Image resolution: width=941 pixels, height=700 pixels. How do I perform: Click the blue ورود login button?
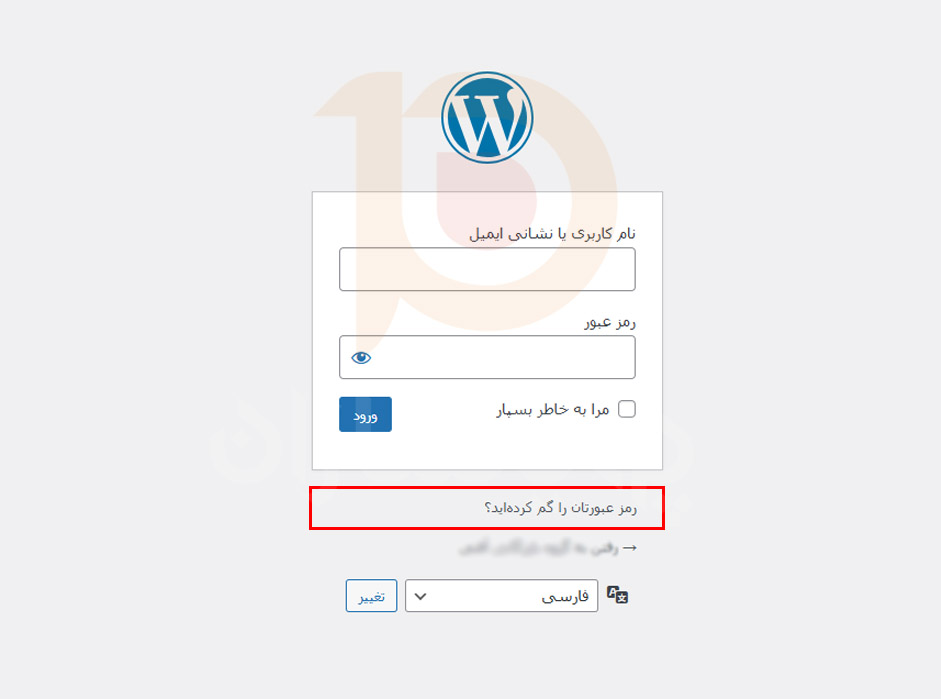(365, 414)
